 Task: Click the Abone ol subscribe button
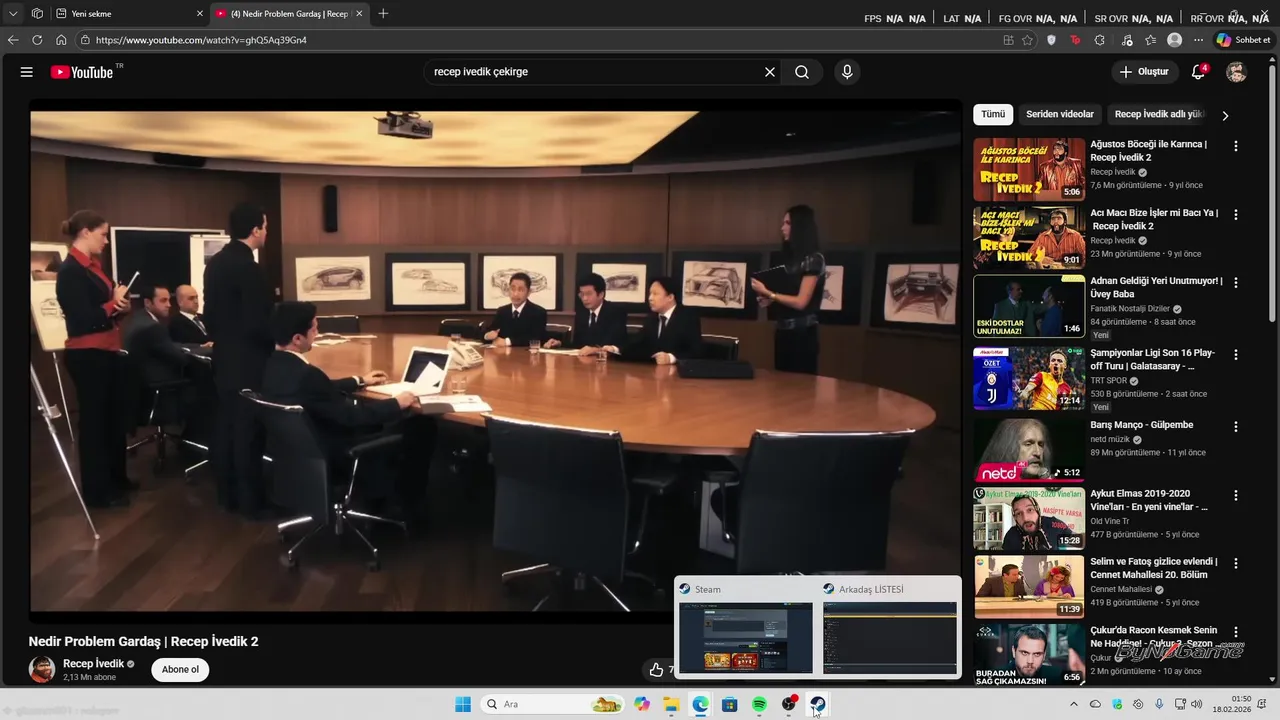180,669
